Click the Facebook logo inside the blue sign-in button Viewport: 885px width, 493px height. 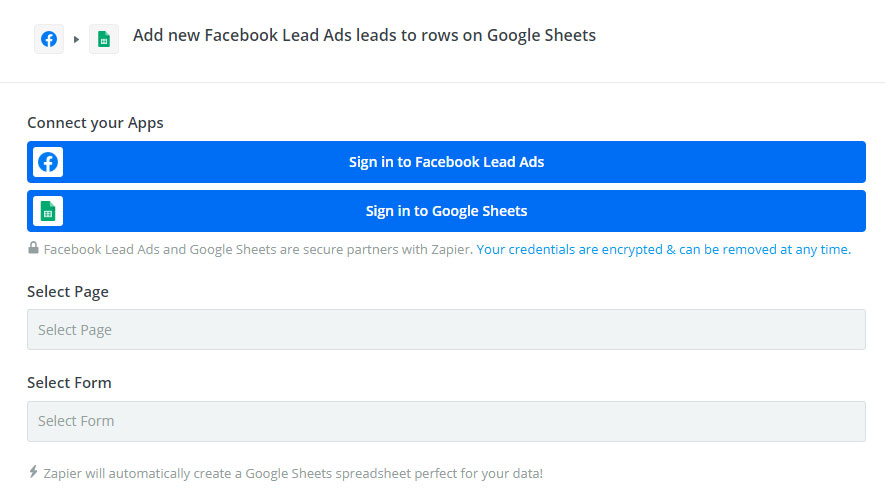(48, 162)
